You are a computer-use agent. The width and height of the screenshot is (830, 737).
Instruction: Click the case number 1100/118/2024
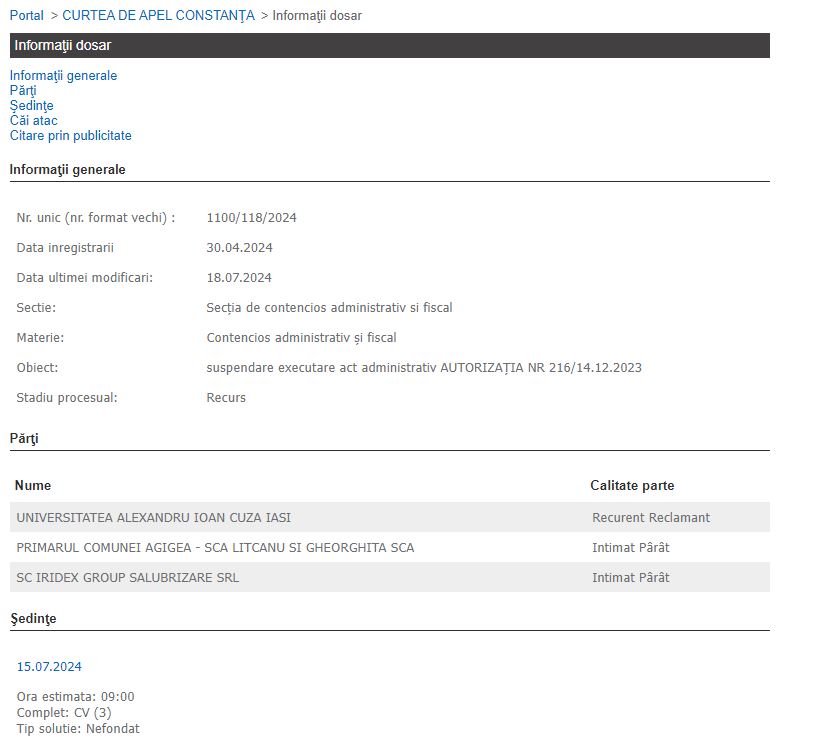pyautogui.click(x=251, y=218)
